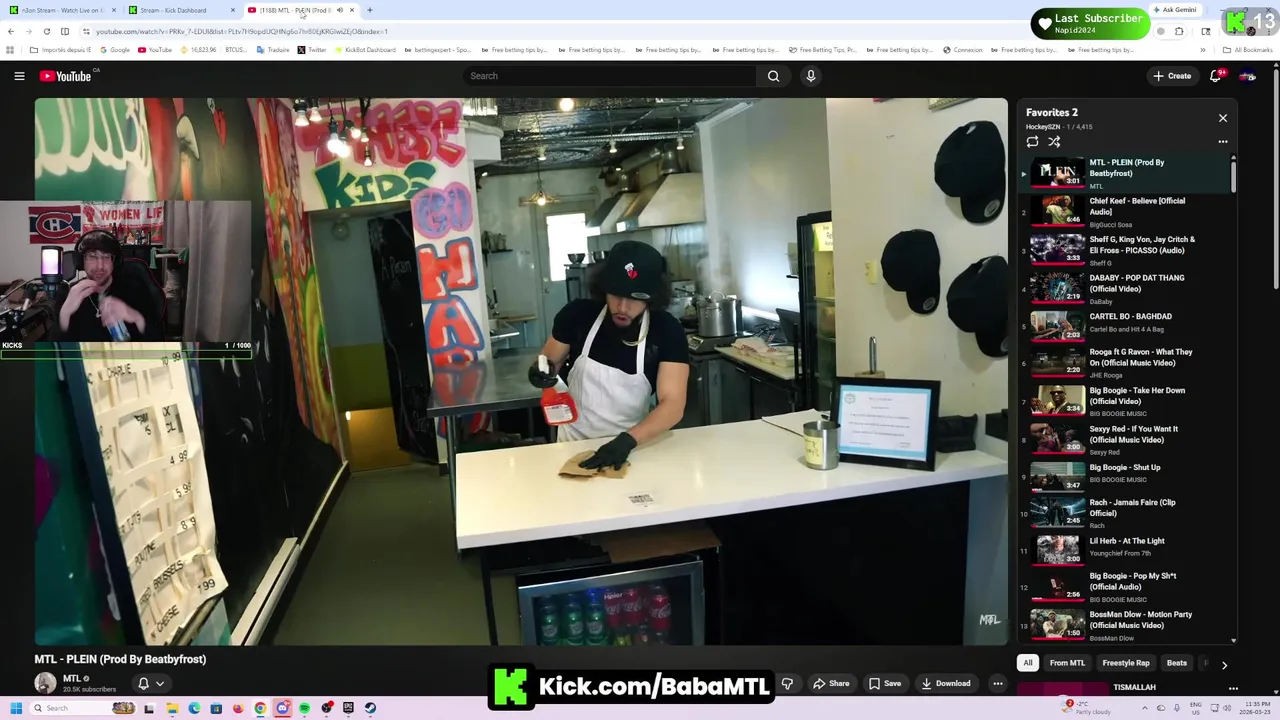
Task: Select BossMan Dlow - Motion Party
Action: pos(1125,625)
